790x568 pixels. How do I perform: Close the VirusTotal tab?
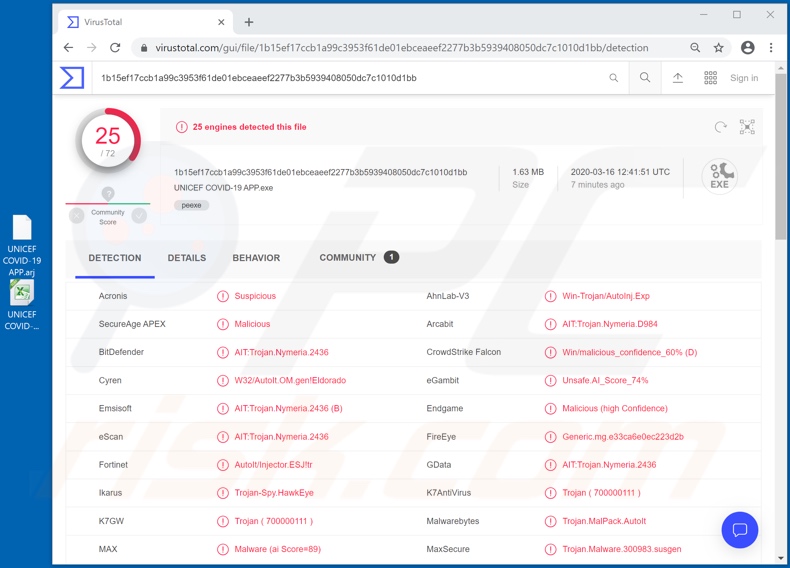tap(221, 22)
